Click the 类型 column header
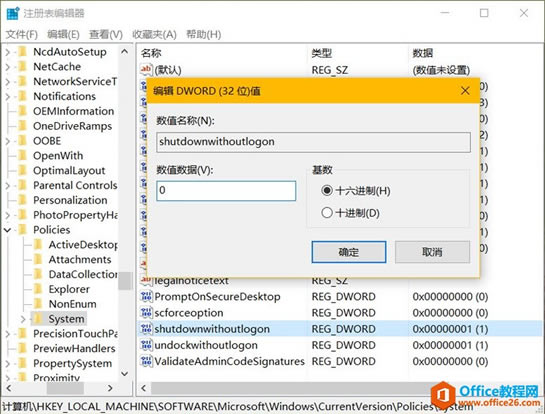Image resolution: width=545 pixels, height=414 pixels. 322,53
